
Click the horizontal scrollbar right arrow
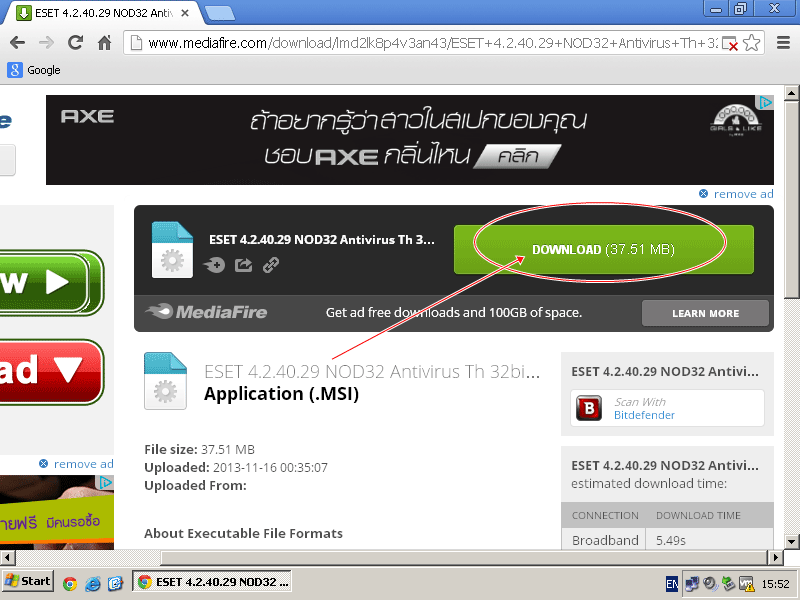(776, 558)
